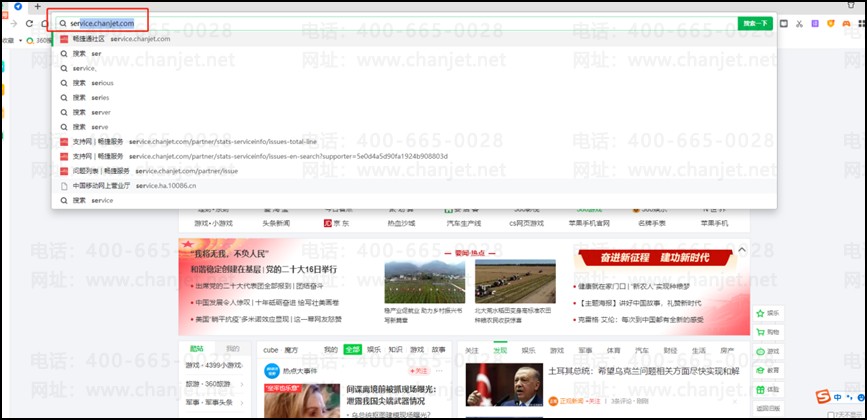The height and width of the screenshot is (420, 867).
Task: Select the 搜索 serve suggestion
Action: click(x=414, y=127)
